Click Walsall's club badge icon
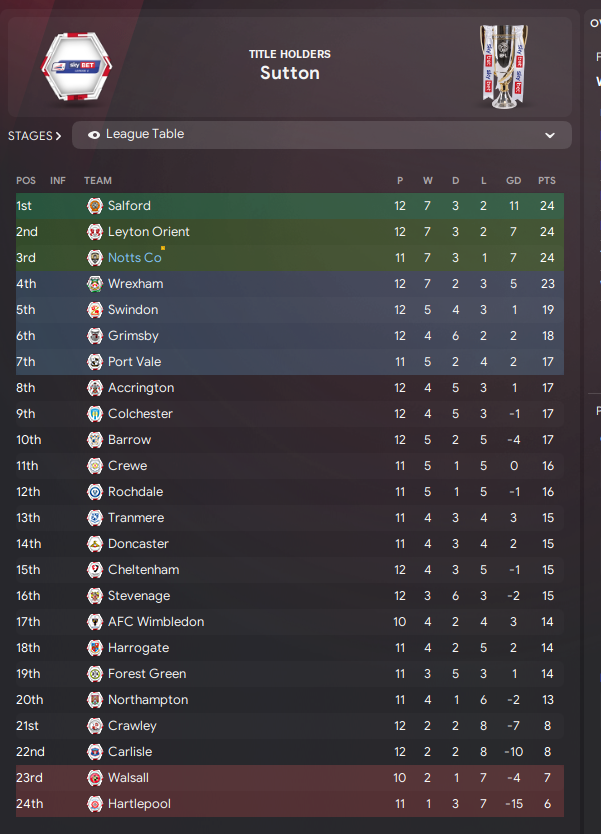Viewport: 601px width, 834px height. point(95,778)
